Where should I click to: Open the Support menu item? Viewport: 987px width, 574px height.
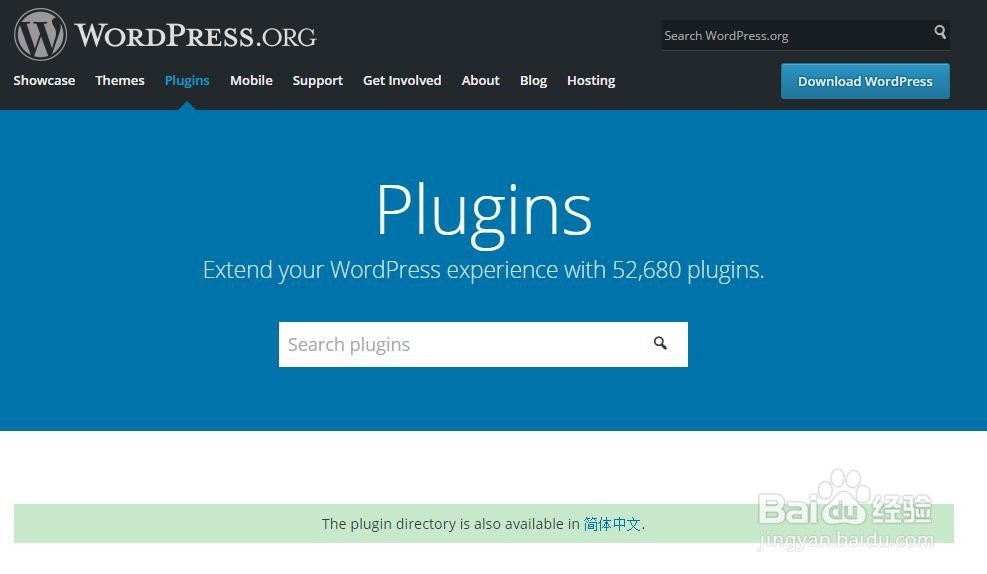(x=317, y=81)
